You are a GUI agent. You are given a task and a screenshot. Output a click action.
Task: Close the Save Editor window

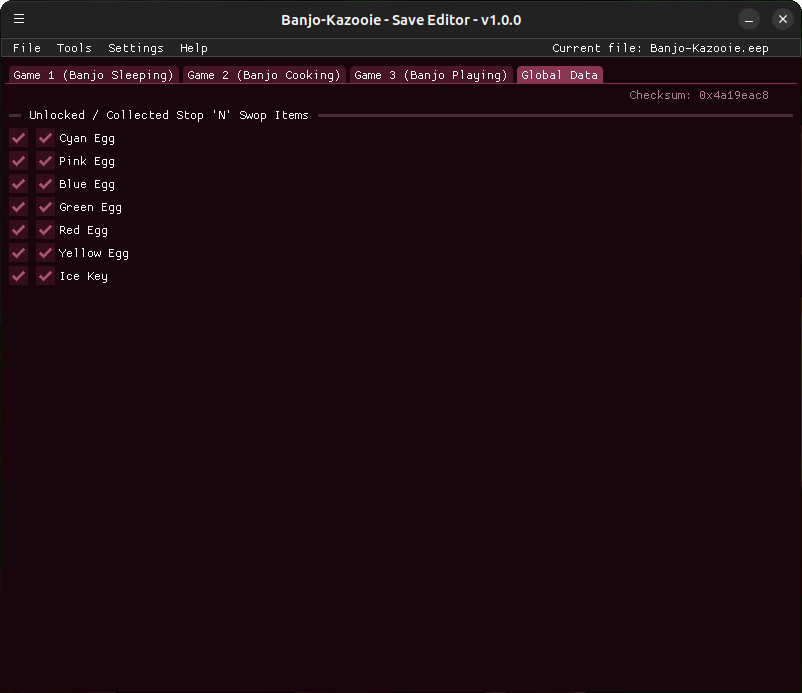pyautogui.click(x=783, y=19)
